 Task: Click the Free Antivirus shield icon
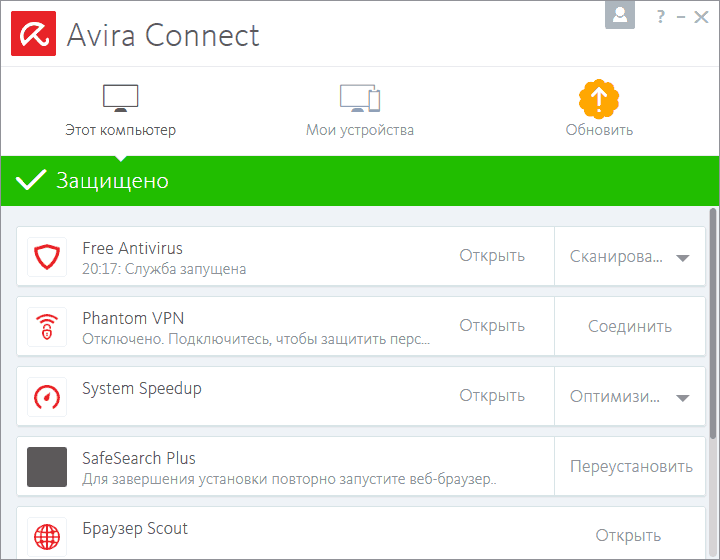click(47, 257)
